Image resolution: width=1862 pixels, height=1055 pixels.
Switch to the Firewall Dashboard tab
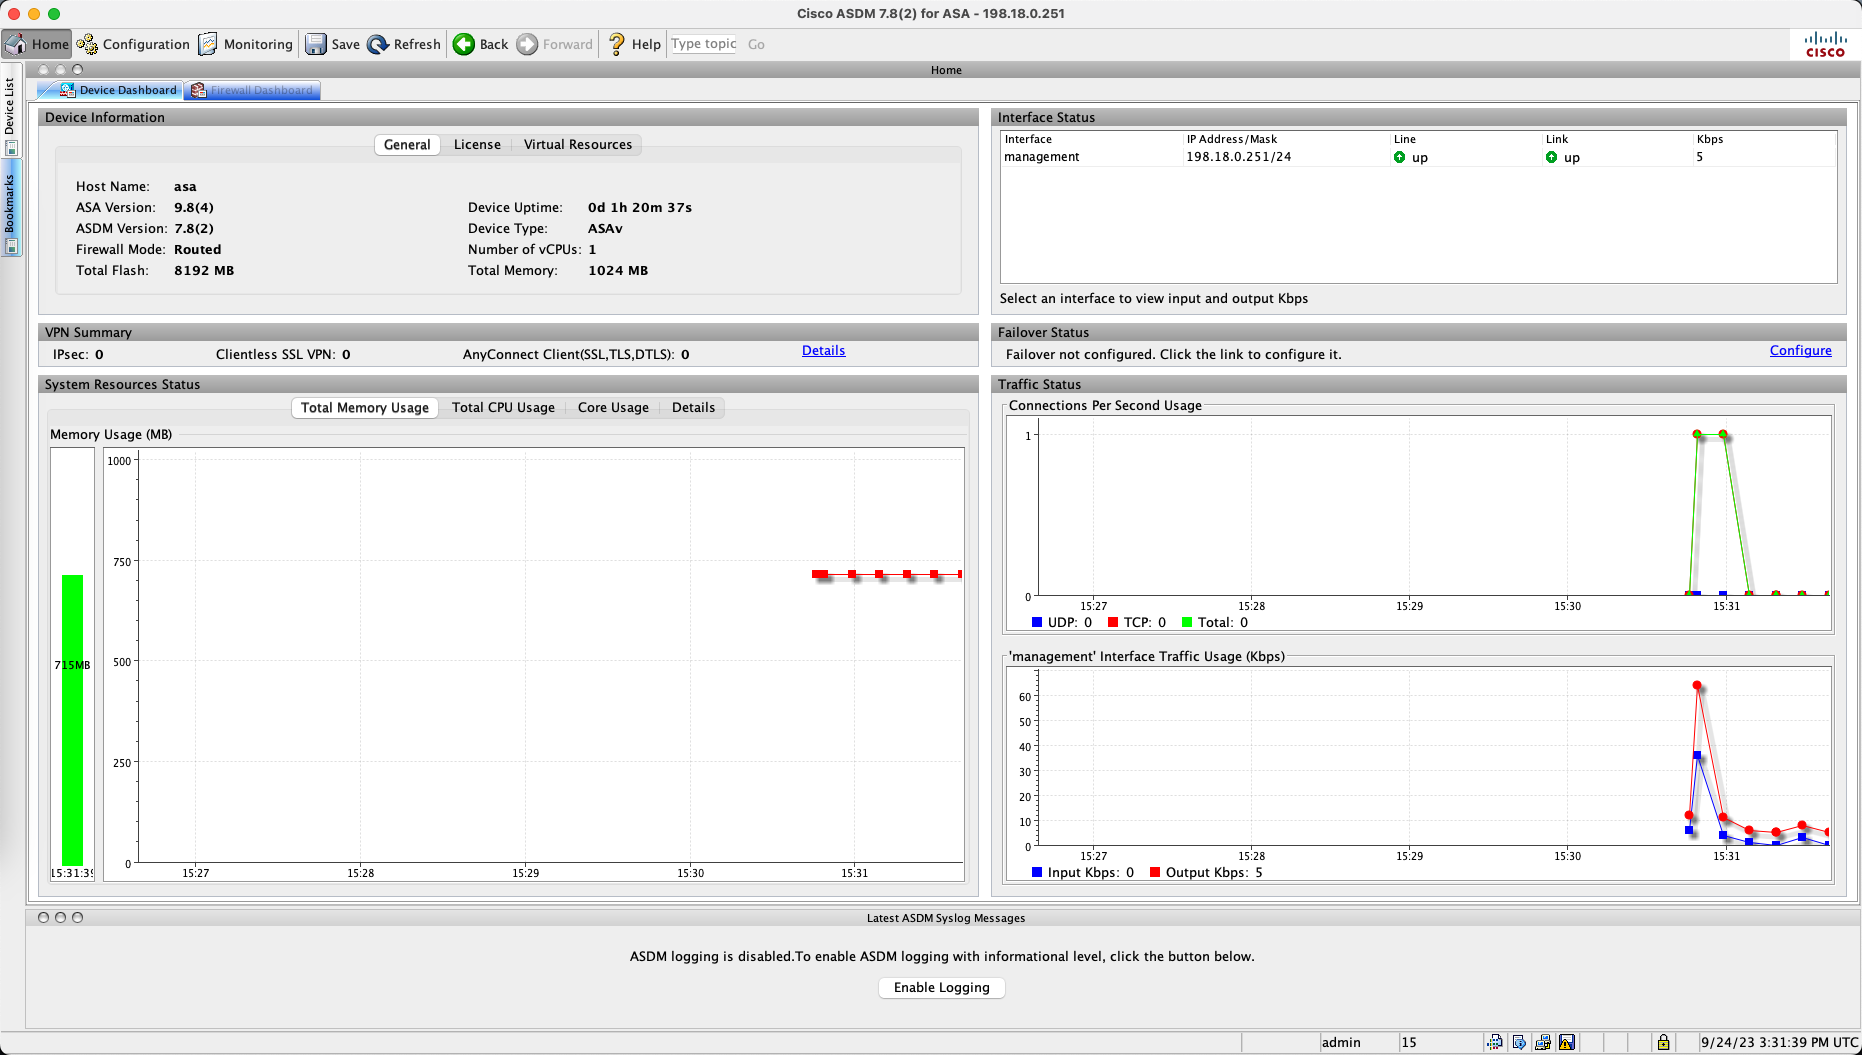coord(253,90)
